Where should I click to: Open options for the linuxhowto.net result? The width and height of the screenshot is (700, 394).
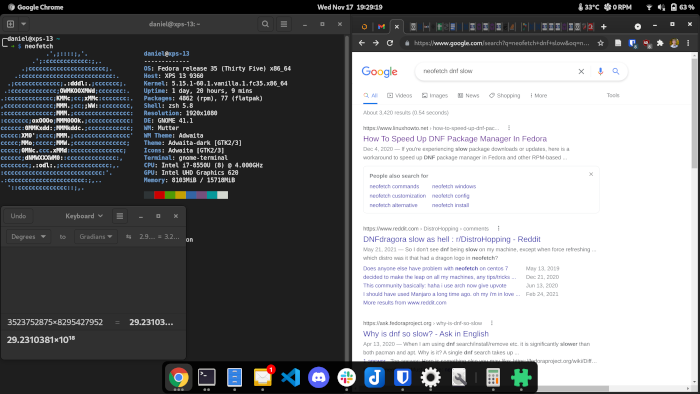pos(509,128)
